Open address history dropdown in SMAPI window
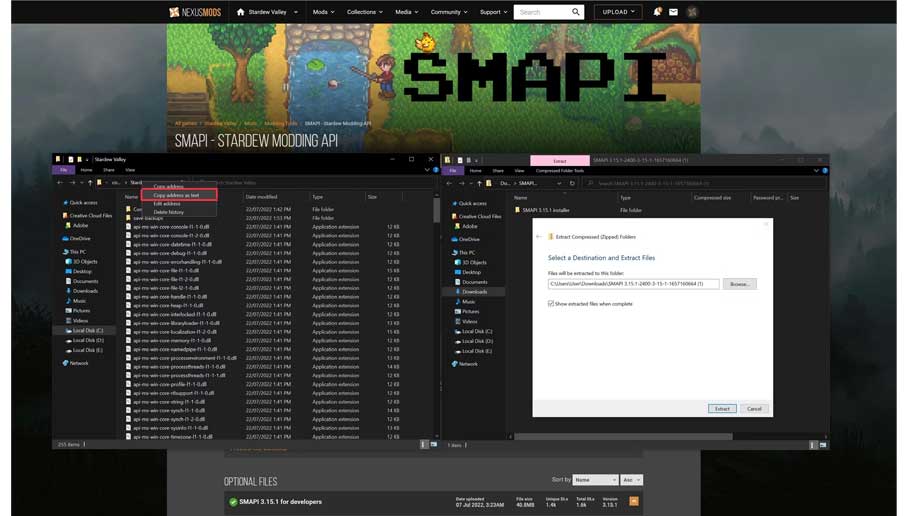908x516 pixels. coord(559,183)
